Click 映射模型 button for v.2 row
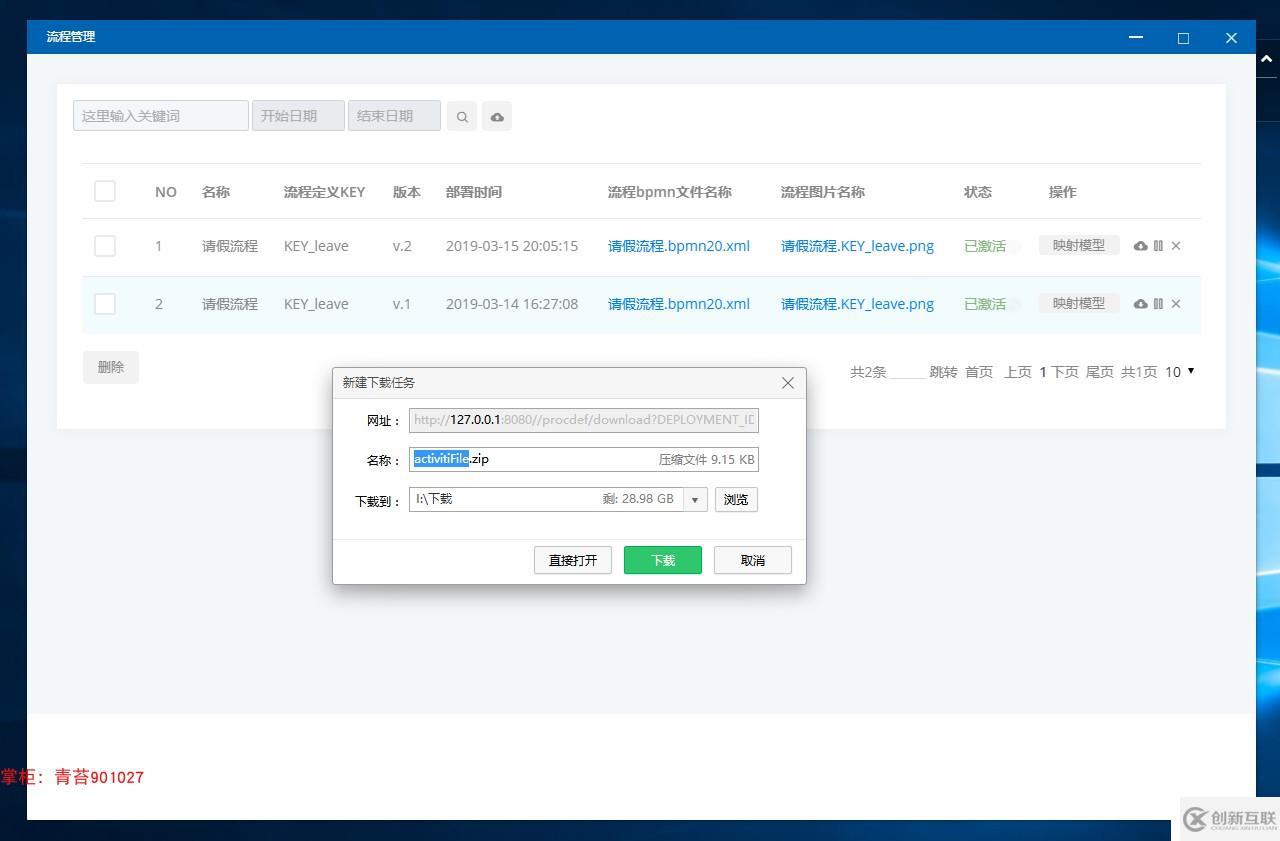The image size is (1280, 841). (x=1079, y=245)
